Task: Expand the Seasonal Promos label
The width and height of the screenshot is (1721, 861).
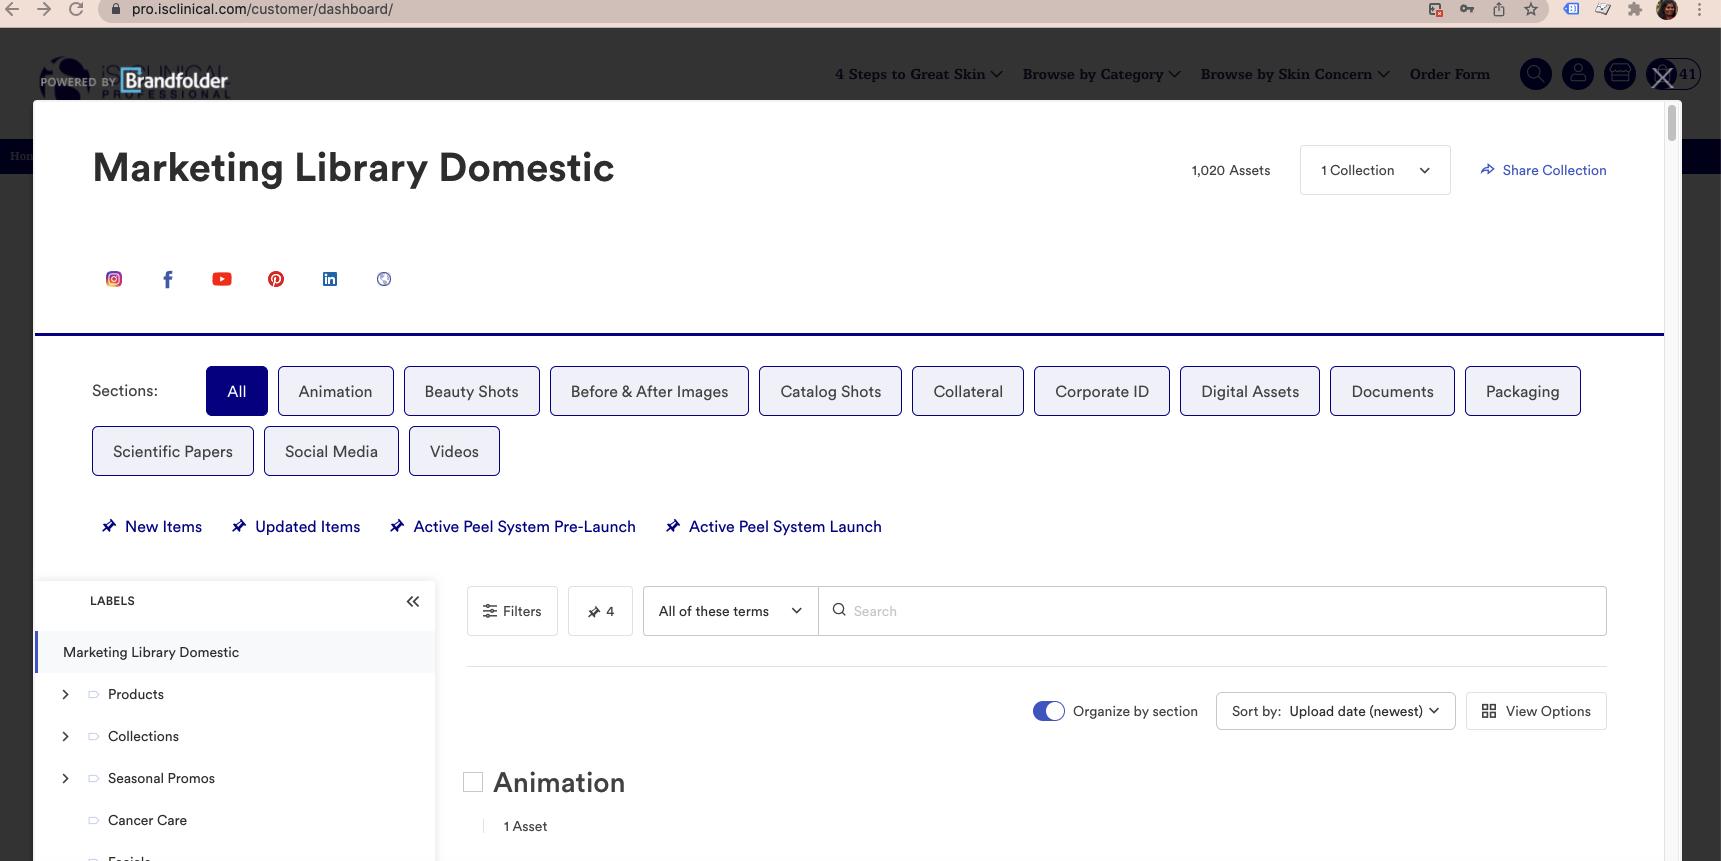Action: [x=66, y=778]
